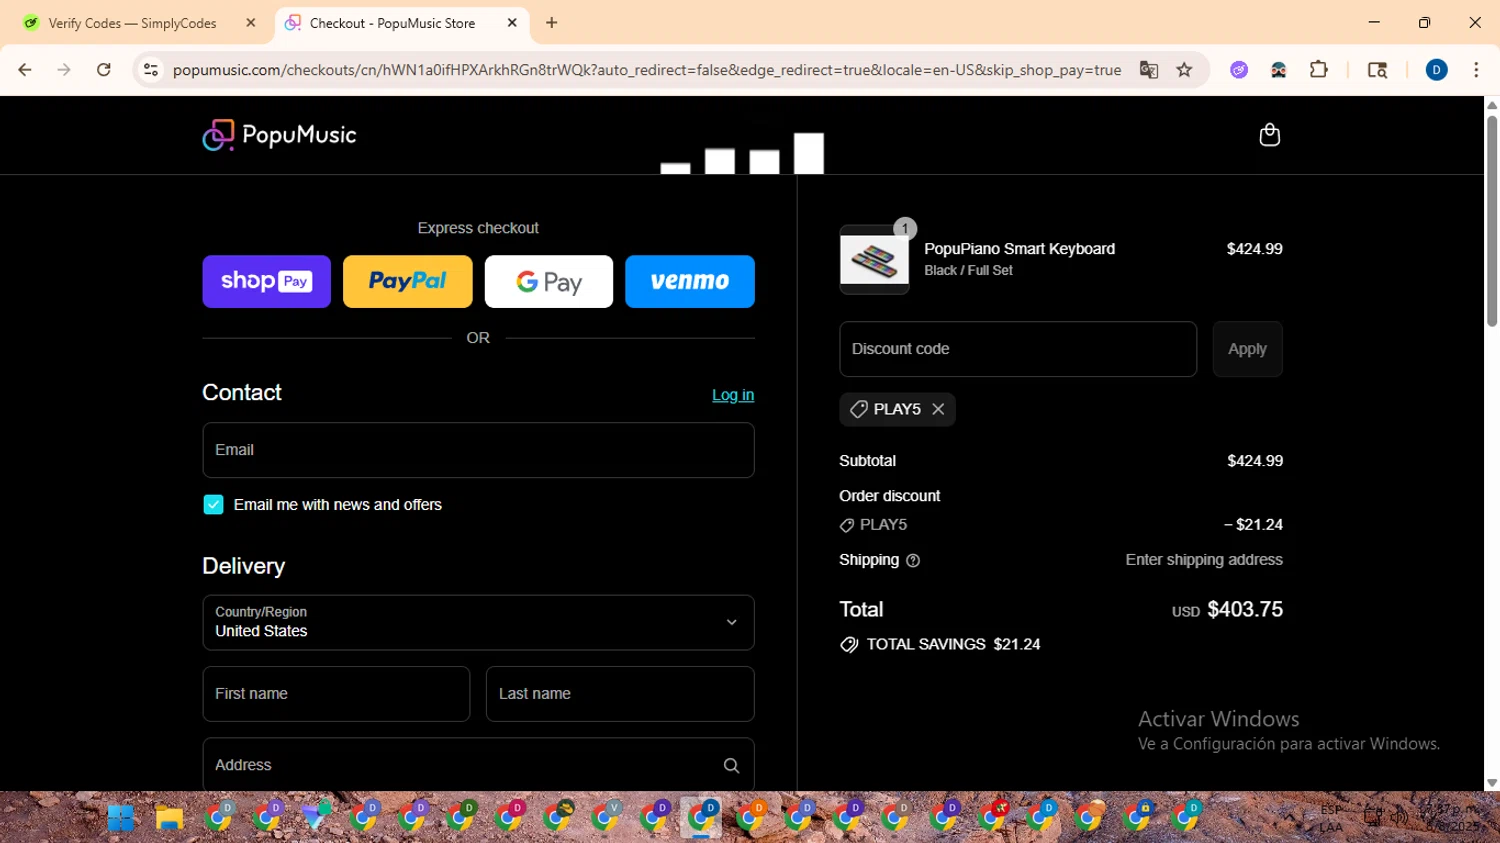Screen dimensions: 1500x843
Task: Click the Email input field
Action: (478, 450)
